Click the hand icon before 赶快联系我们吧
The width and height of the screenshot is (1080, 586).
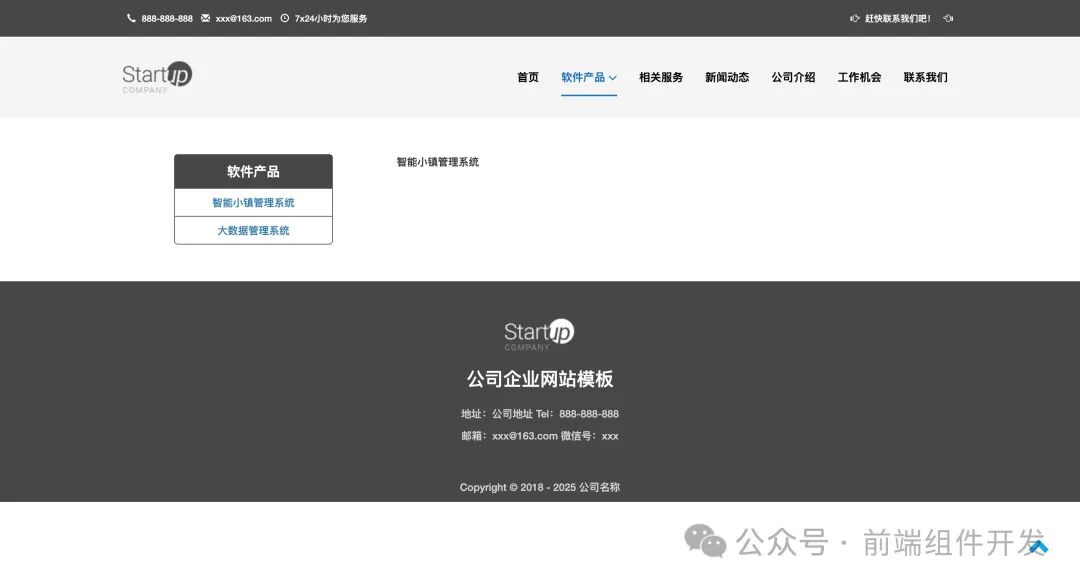852,18
